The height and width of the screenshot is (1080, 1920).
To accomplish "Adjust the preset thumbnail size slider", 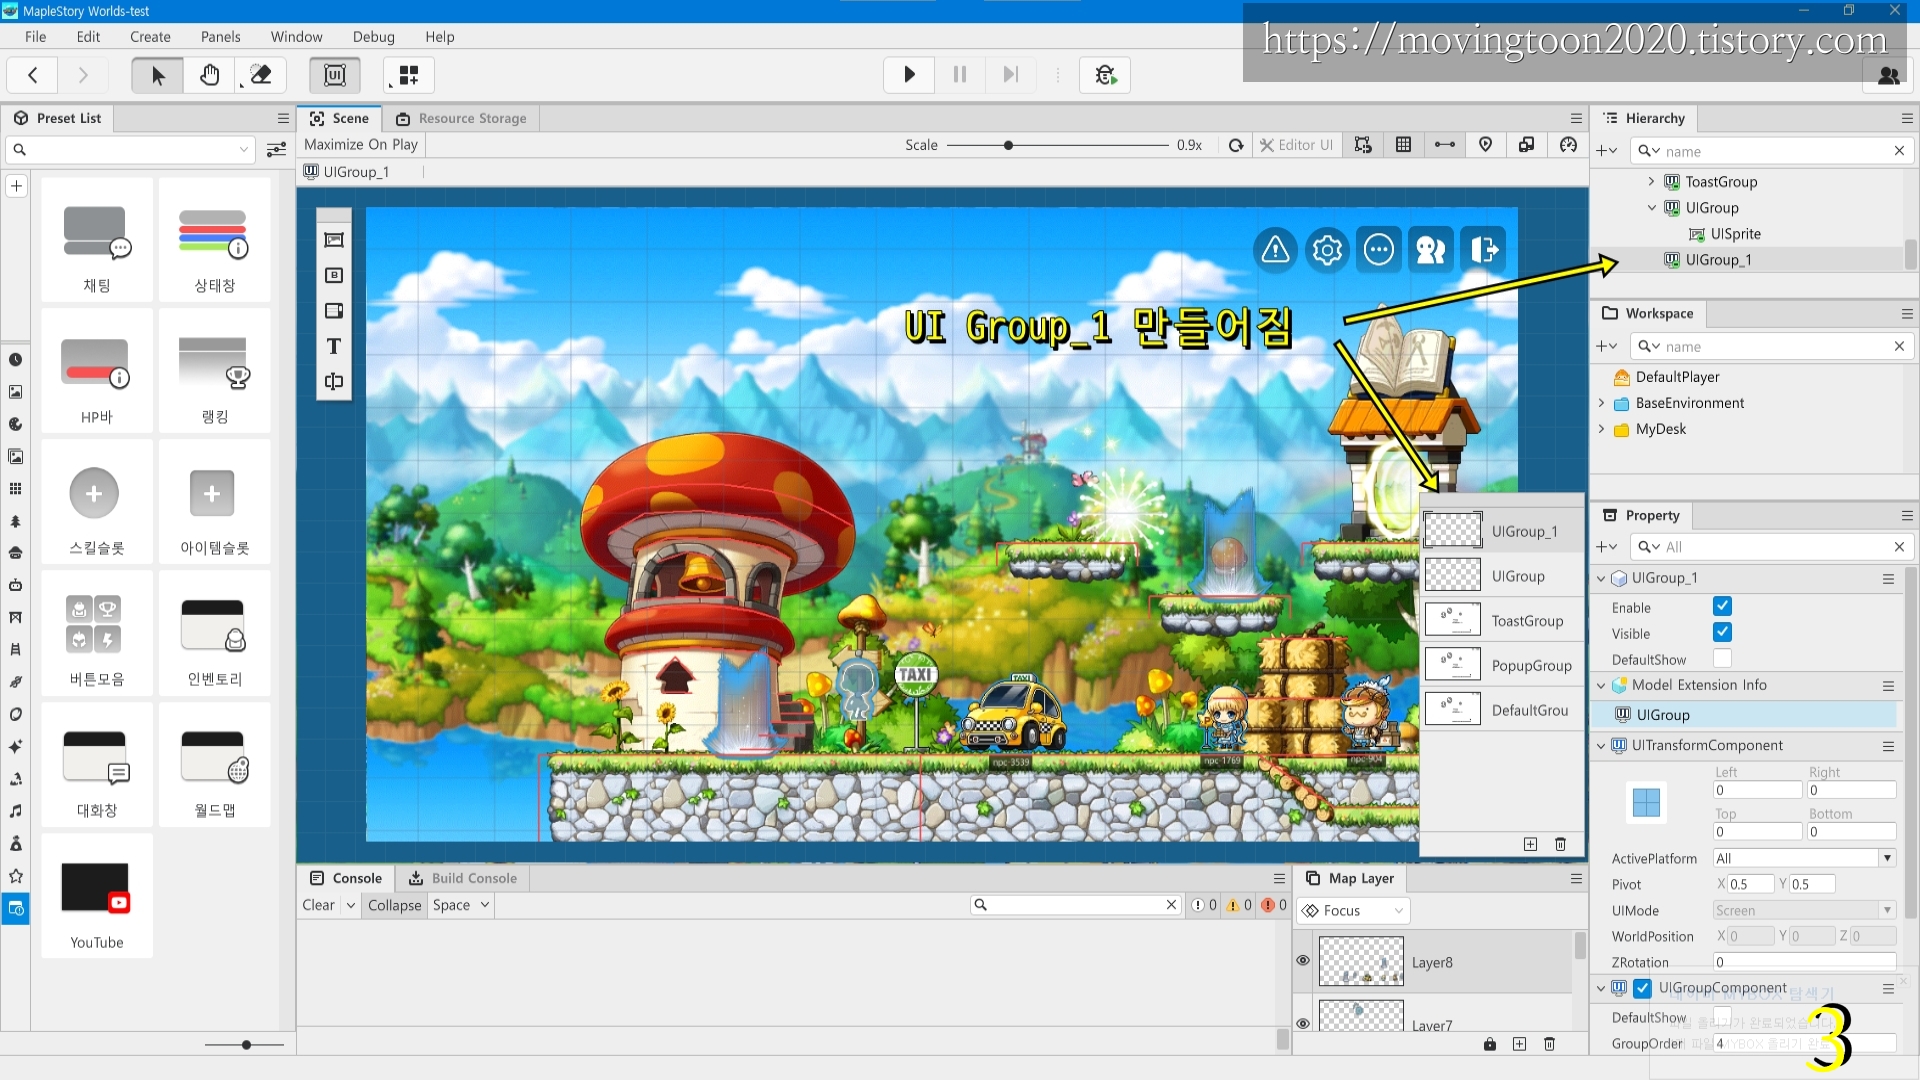I will click(x=245, y=1045).
